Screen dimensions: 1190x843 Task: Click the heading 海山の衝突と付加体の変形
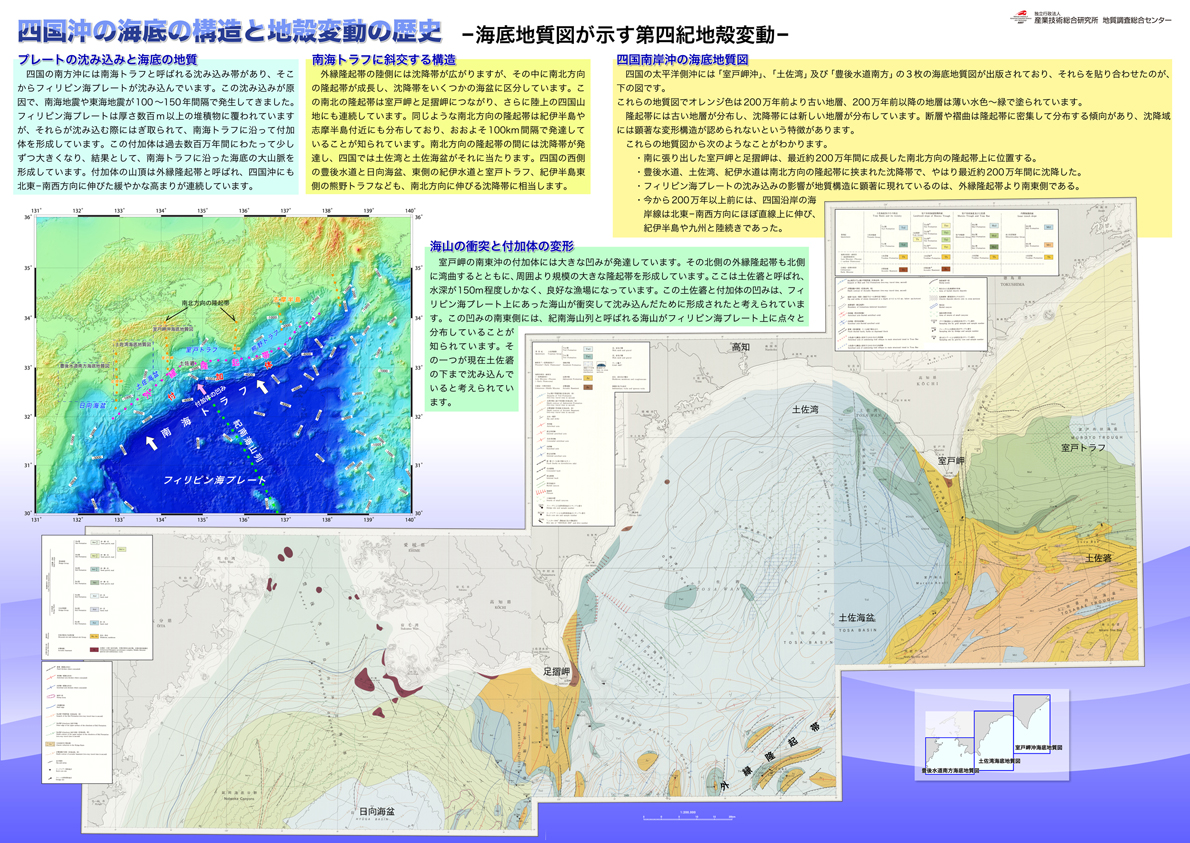pos(502,246)
